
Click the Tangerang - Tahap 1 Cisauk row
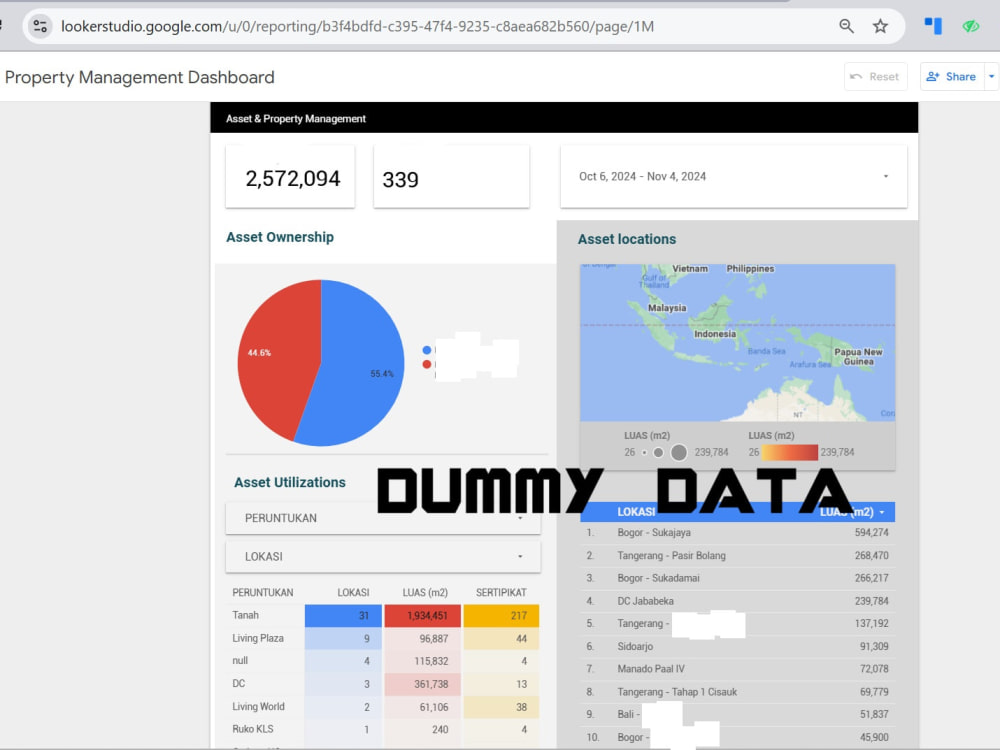click(x=737, y=692)
